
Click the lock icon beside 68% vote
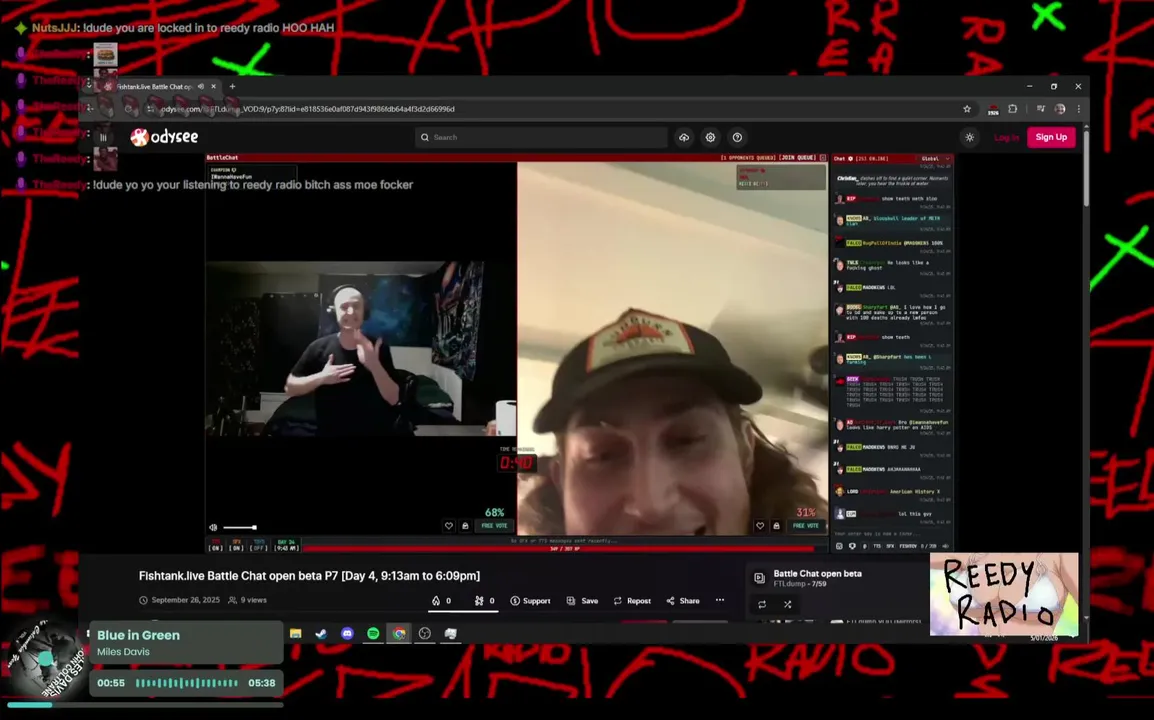tap(465, 526)
